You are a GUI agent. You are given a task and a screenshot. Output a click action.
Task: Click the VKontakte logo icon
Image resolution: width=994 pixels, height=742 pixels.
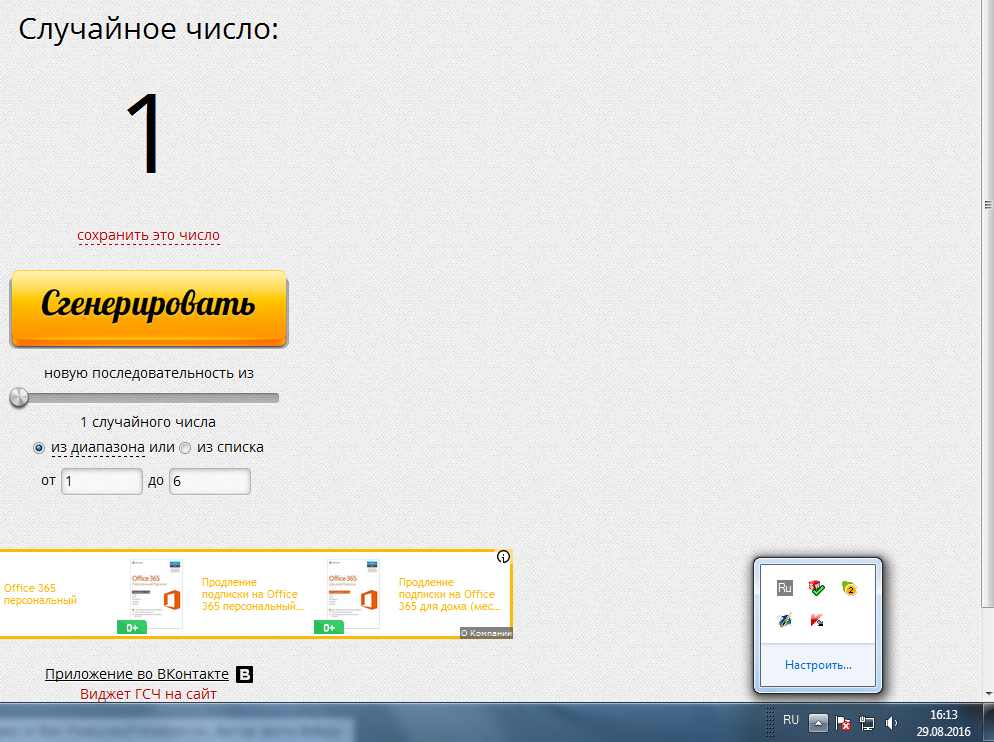[244, 674]
